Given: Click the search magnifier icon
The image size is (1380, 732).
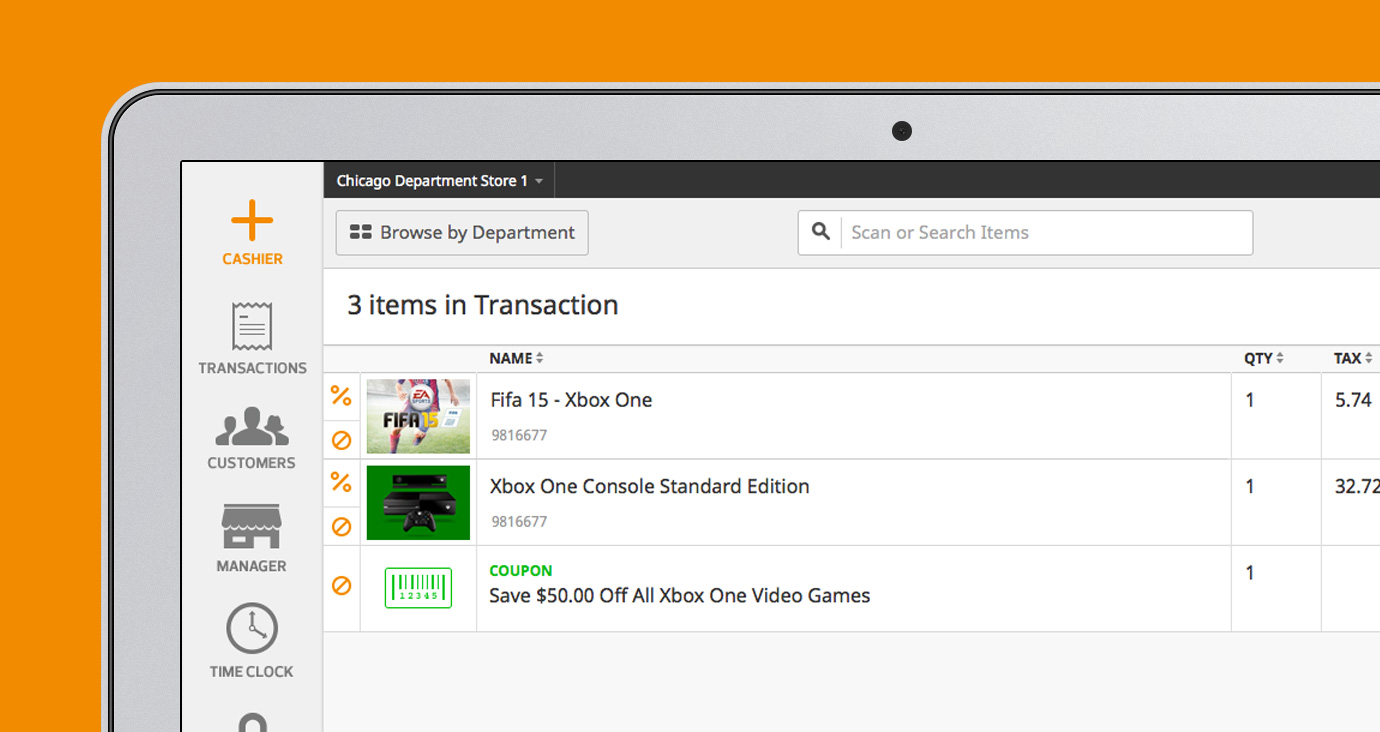Looking at the screenshot, I should click(821, 232).
